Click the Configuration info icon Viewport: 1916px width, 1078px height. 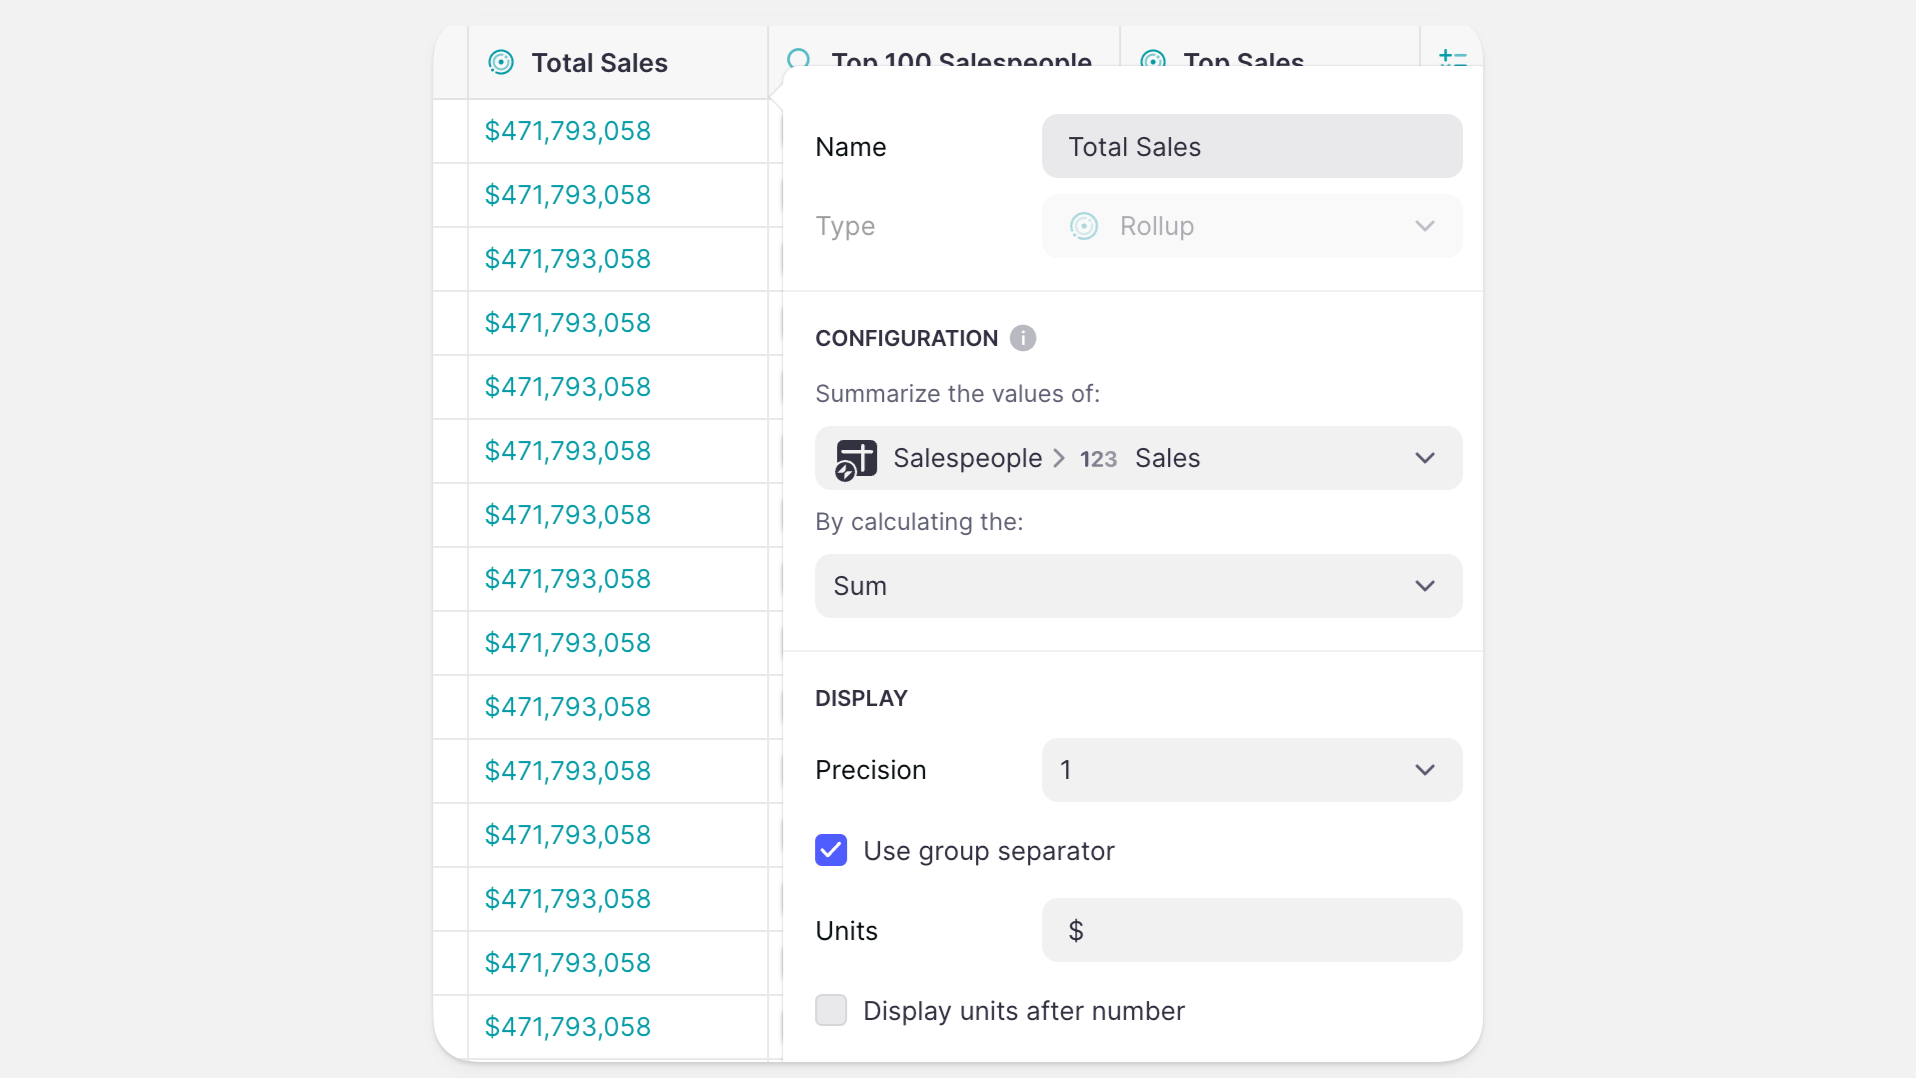[1022, 338]
